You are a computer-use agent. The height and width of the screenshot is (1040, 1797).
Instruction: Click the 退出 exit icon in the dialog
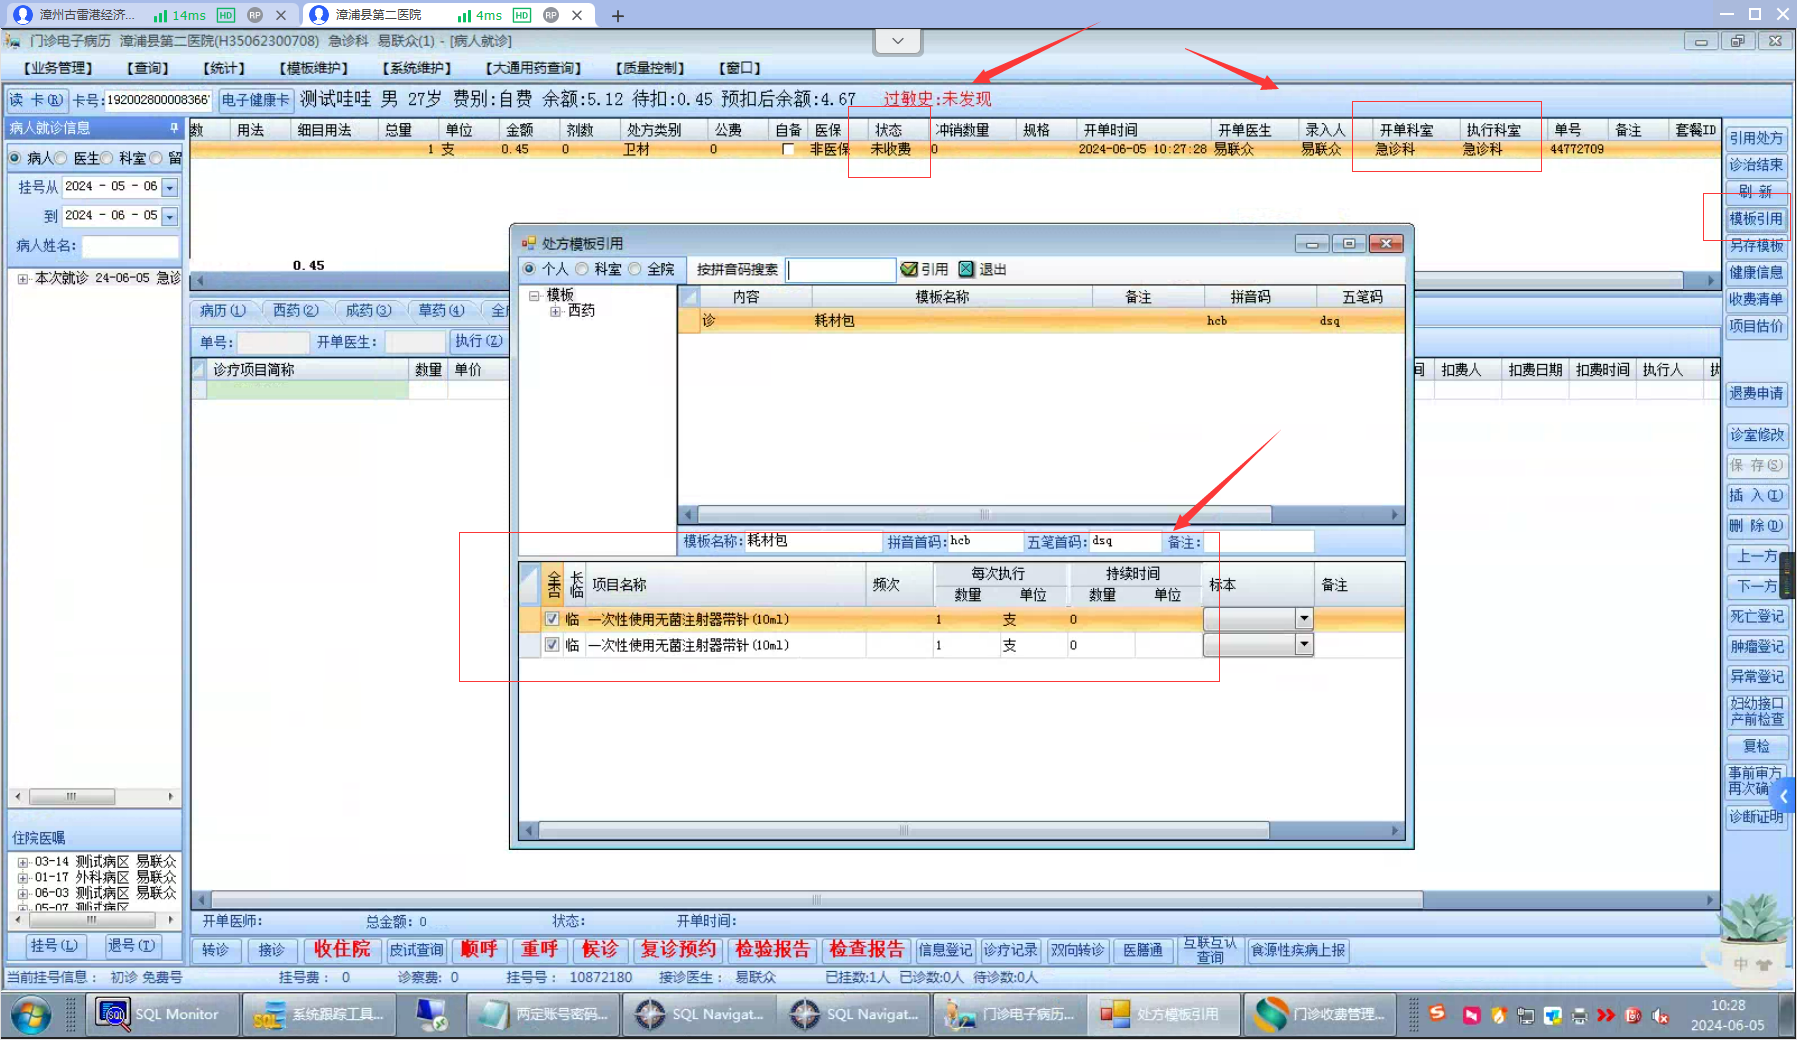[966, 269]
